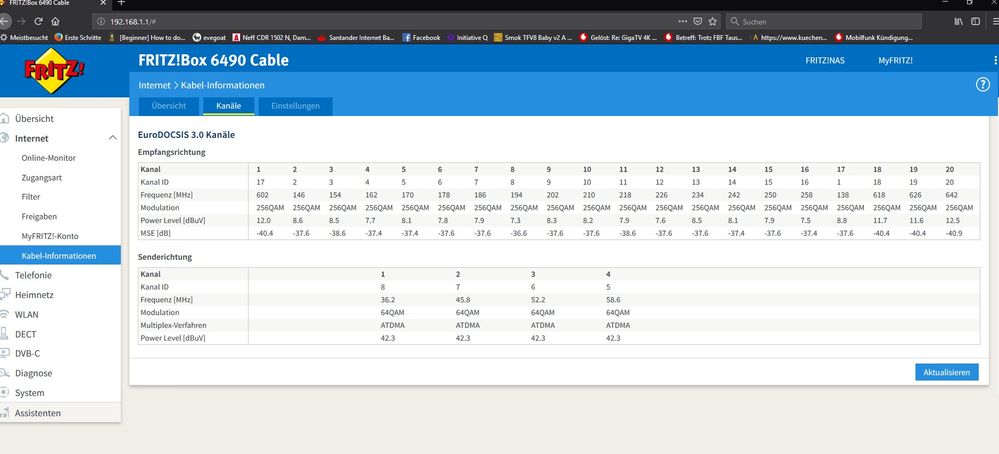Open MyFRITZ! in the header
999x454 pixels.
pyautogui.click(x=895, y=60)
